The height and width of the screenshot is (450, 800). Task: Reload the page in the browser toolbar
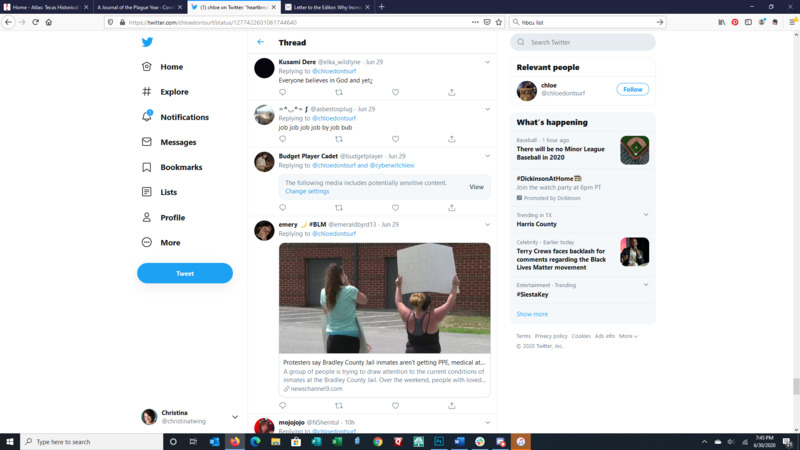pos(35,21)
